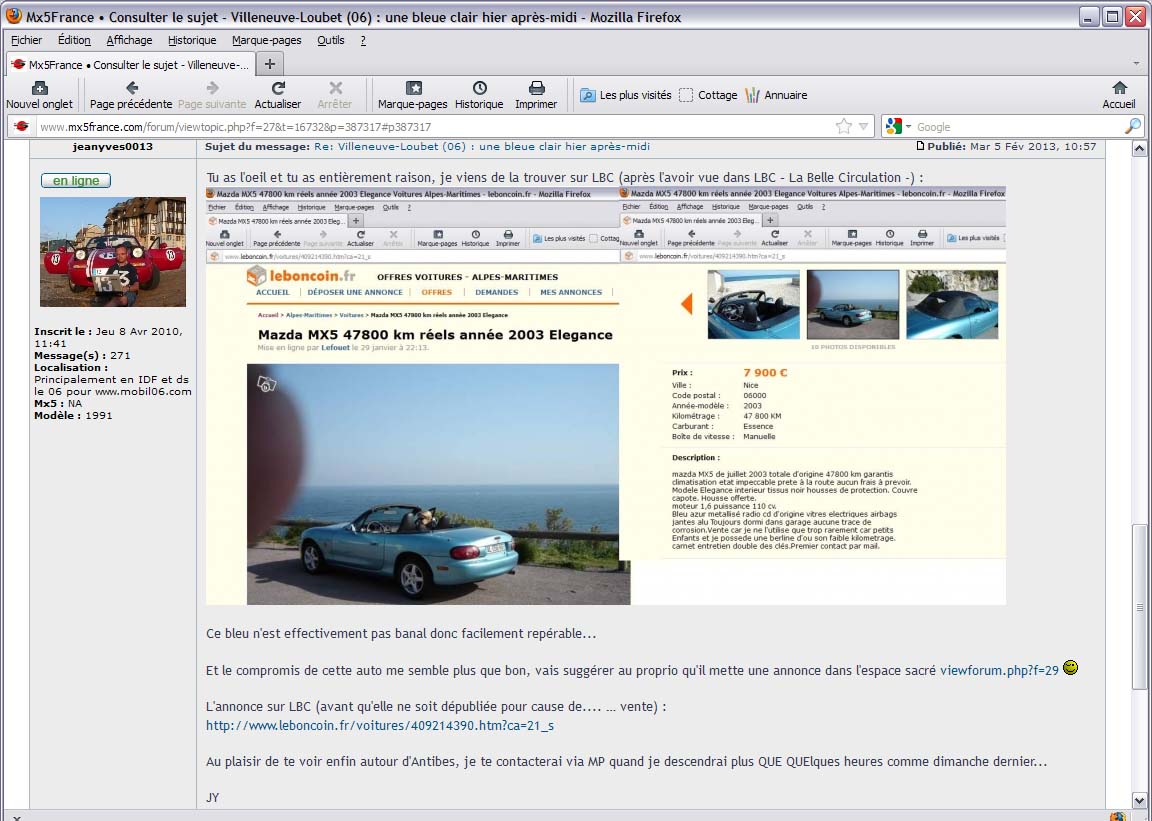Go to home page via Accueil icon

point(1119,88)
